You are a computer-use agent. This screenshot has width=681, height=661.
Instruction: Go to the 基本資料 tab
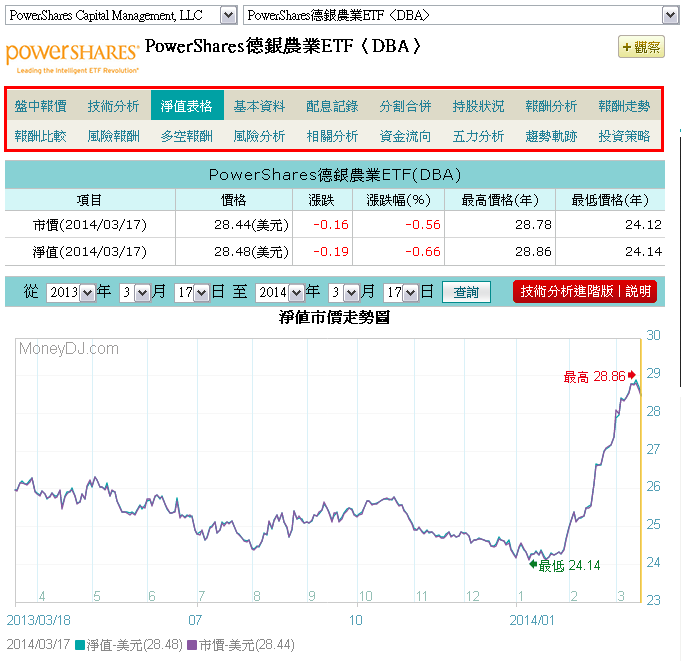259,106
